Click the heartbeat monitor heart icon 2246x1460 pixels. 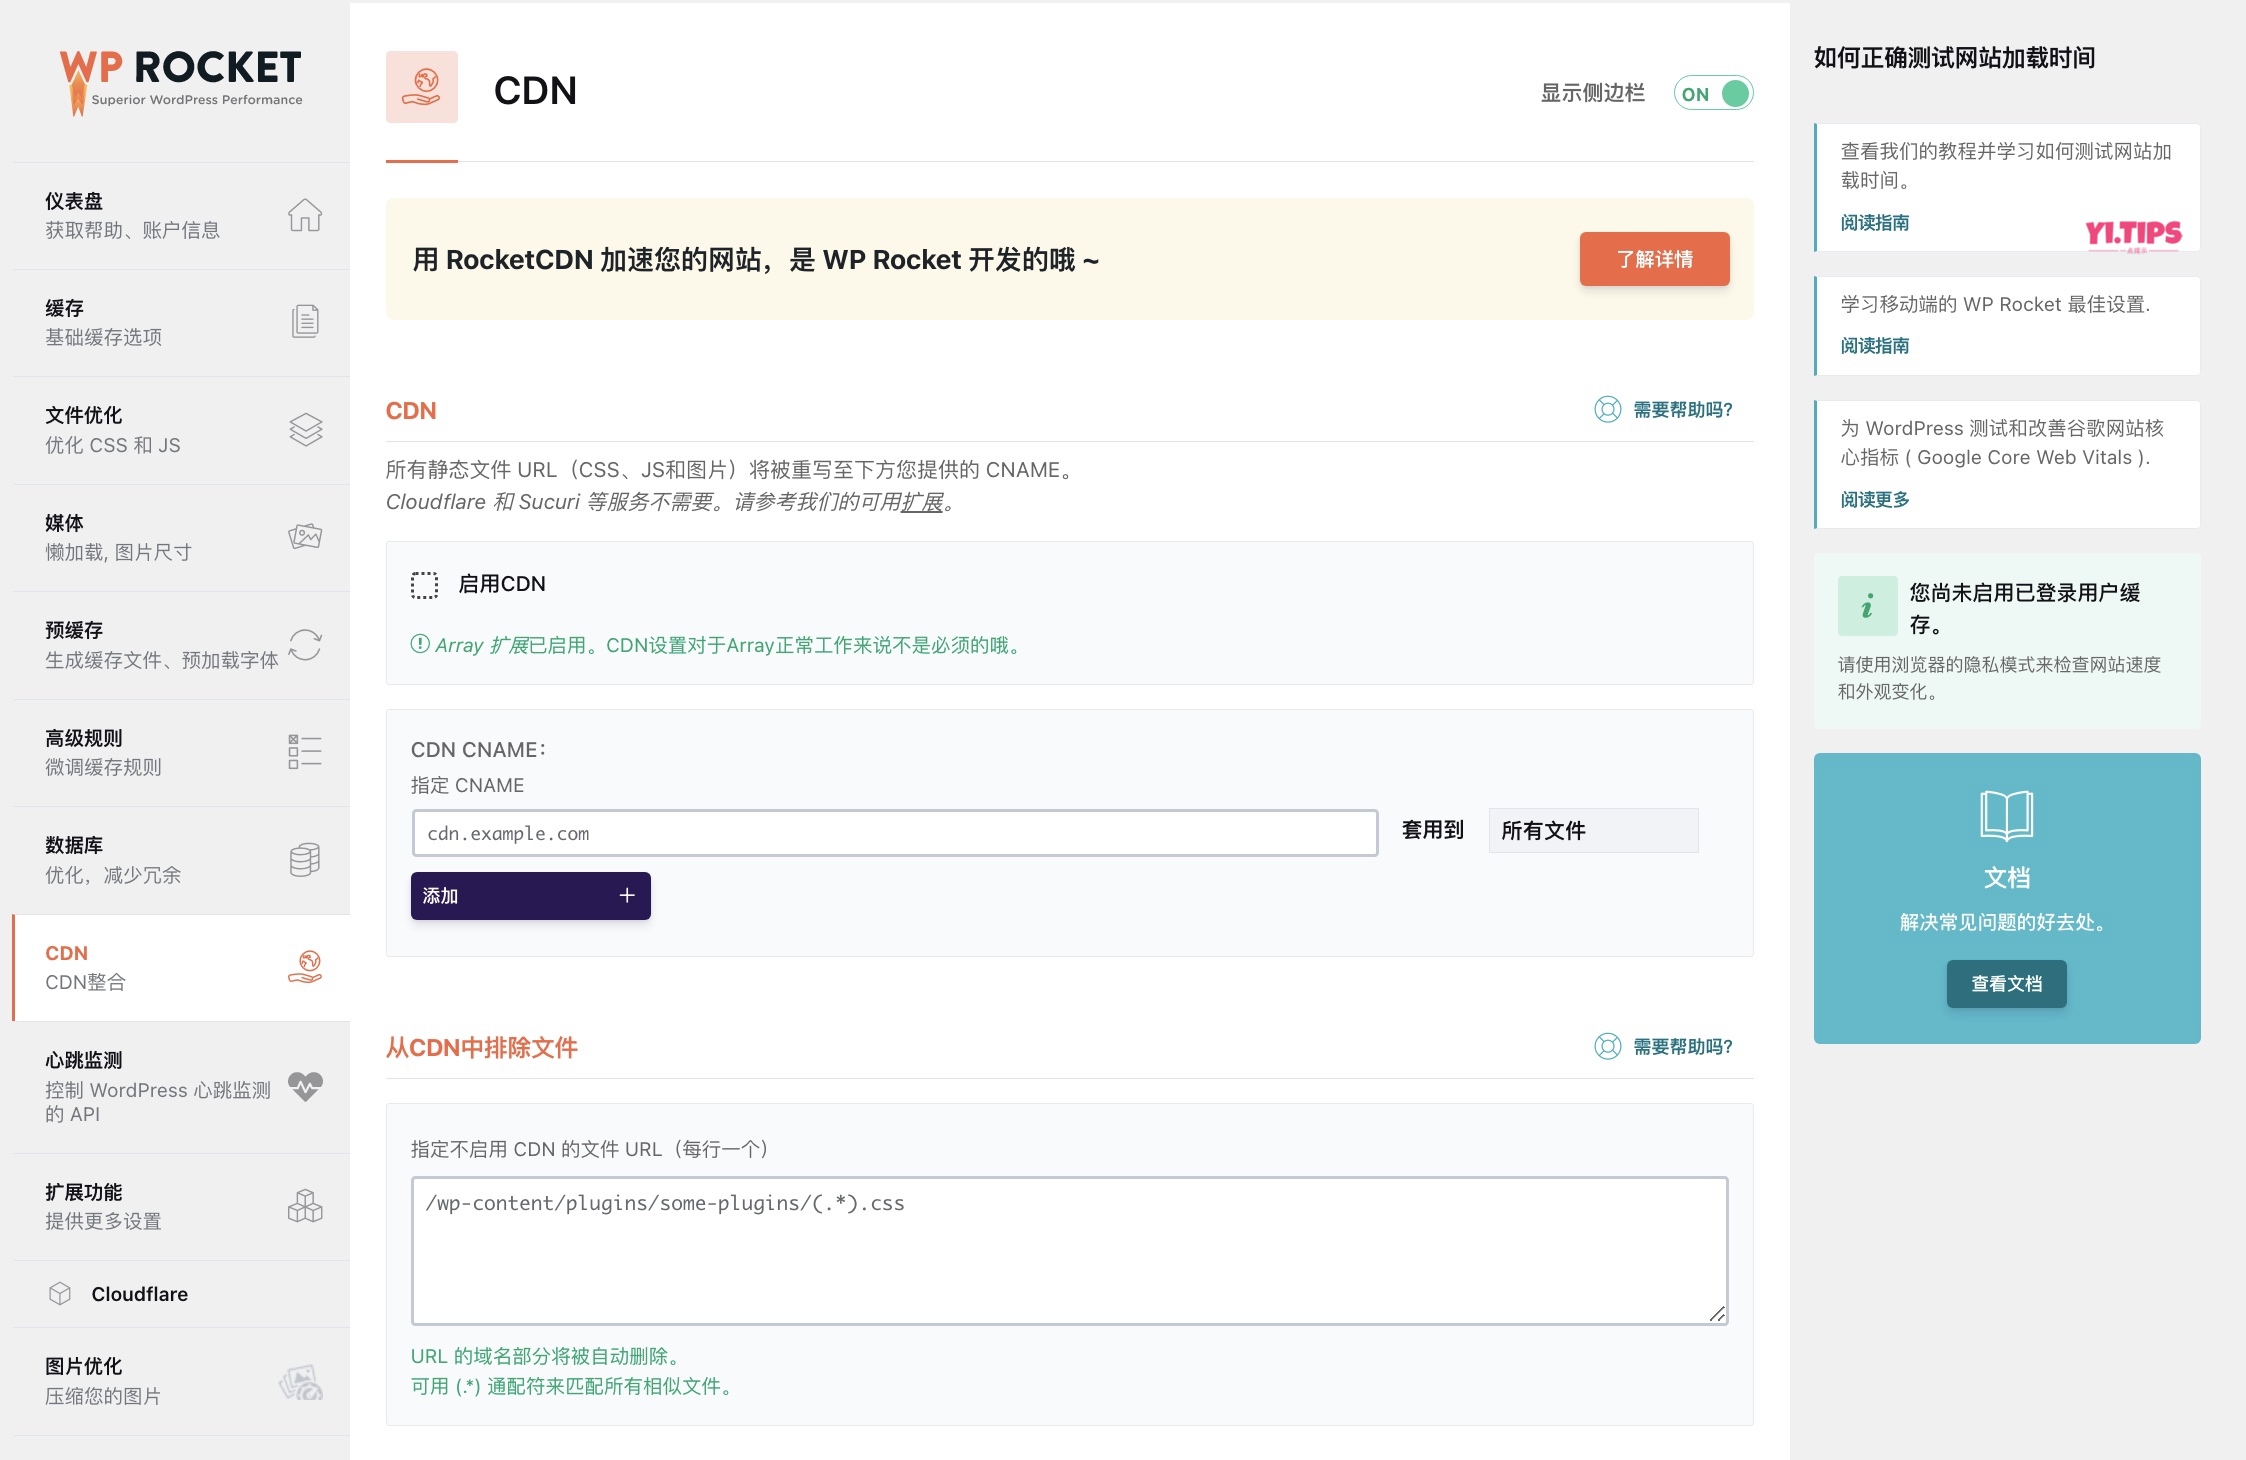[305, 1086]
